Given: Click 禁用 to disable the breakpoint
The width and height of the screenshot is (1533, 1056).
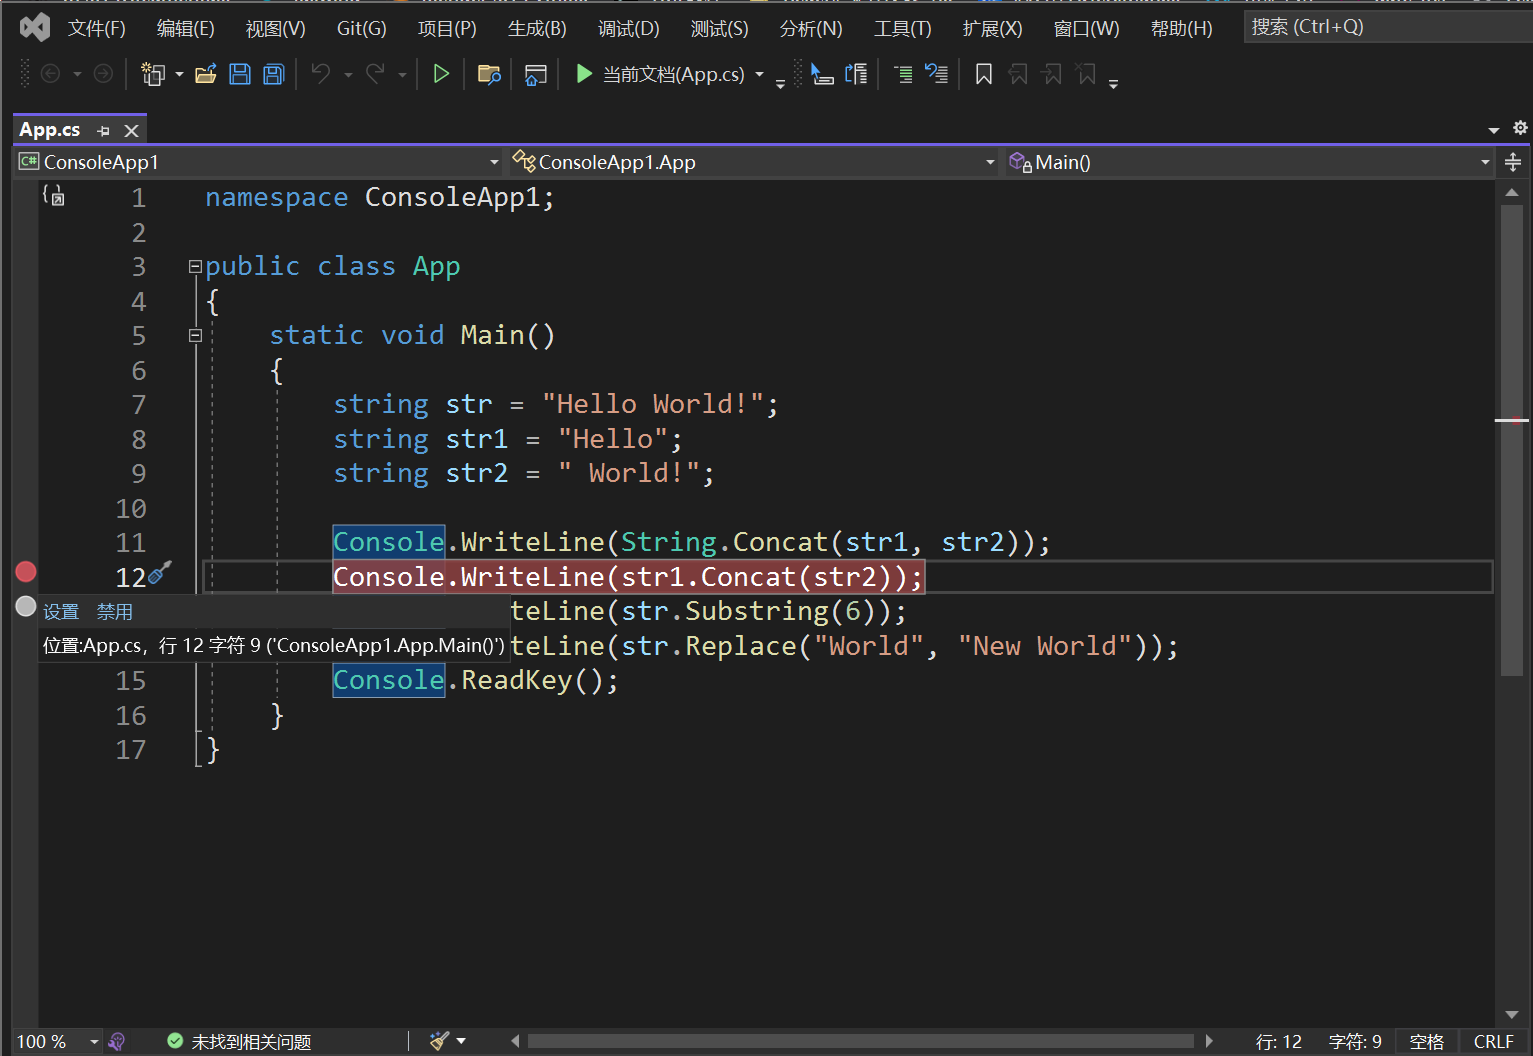Looking at the screenshot, I should pyautogui.click(x=114, y=612).
